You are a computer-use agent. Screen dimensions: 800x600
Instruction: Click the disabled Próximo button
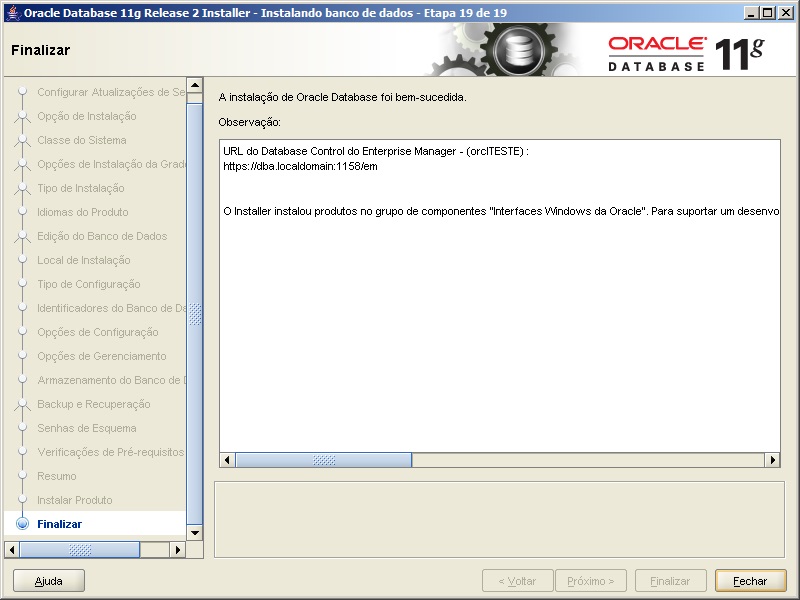coord(591,581)
